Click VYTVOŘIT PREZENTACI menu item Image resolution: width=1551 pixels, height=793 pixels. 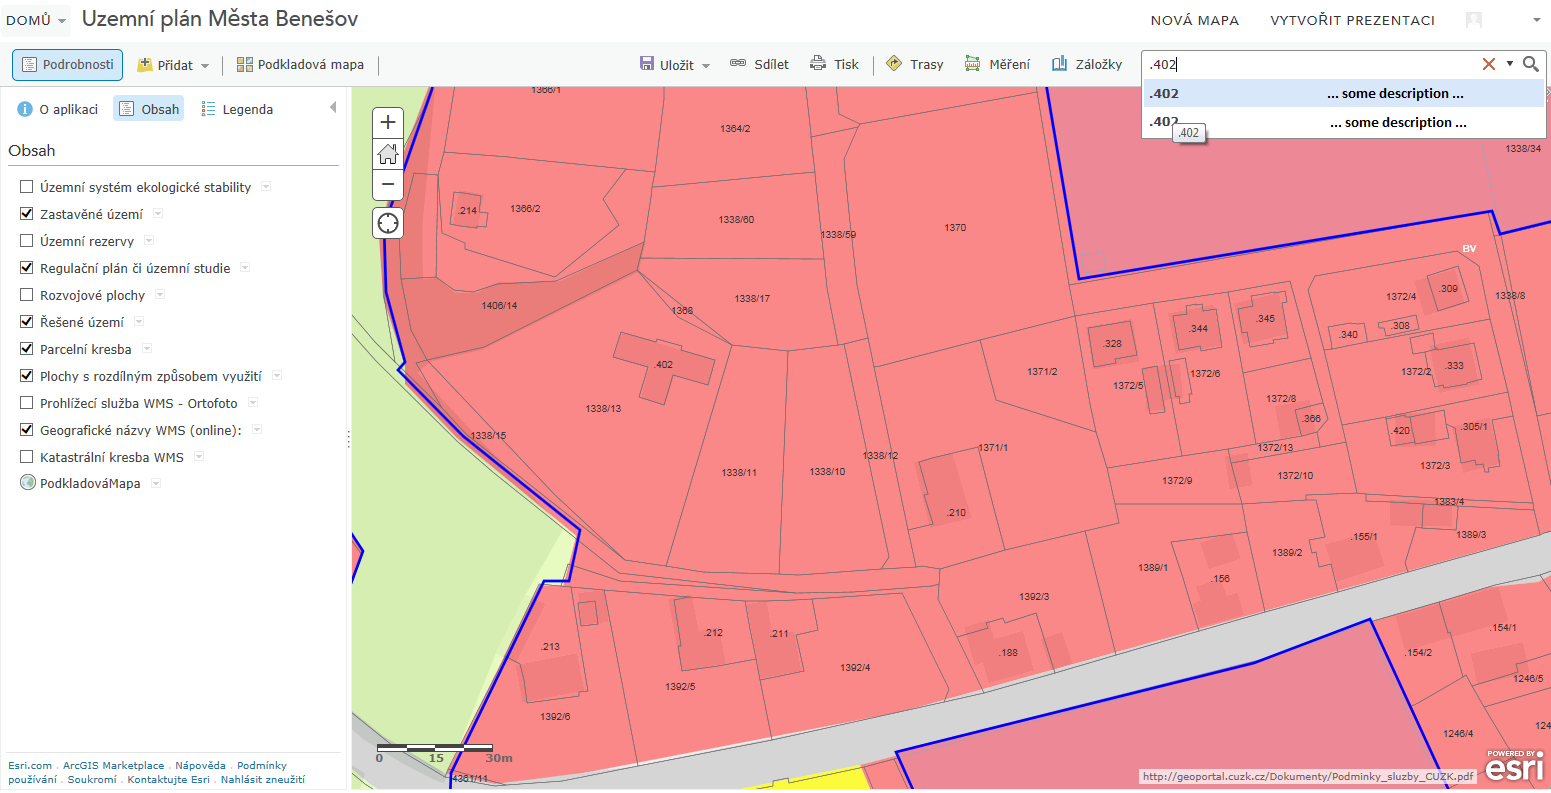[x=1352, y=20]
